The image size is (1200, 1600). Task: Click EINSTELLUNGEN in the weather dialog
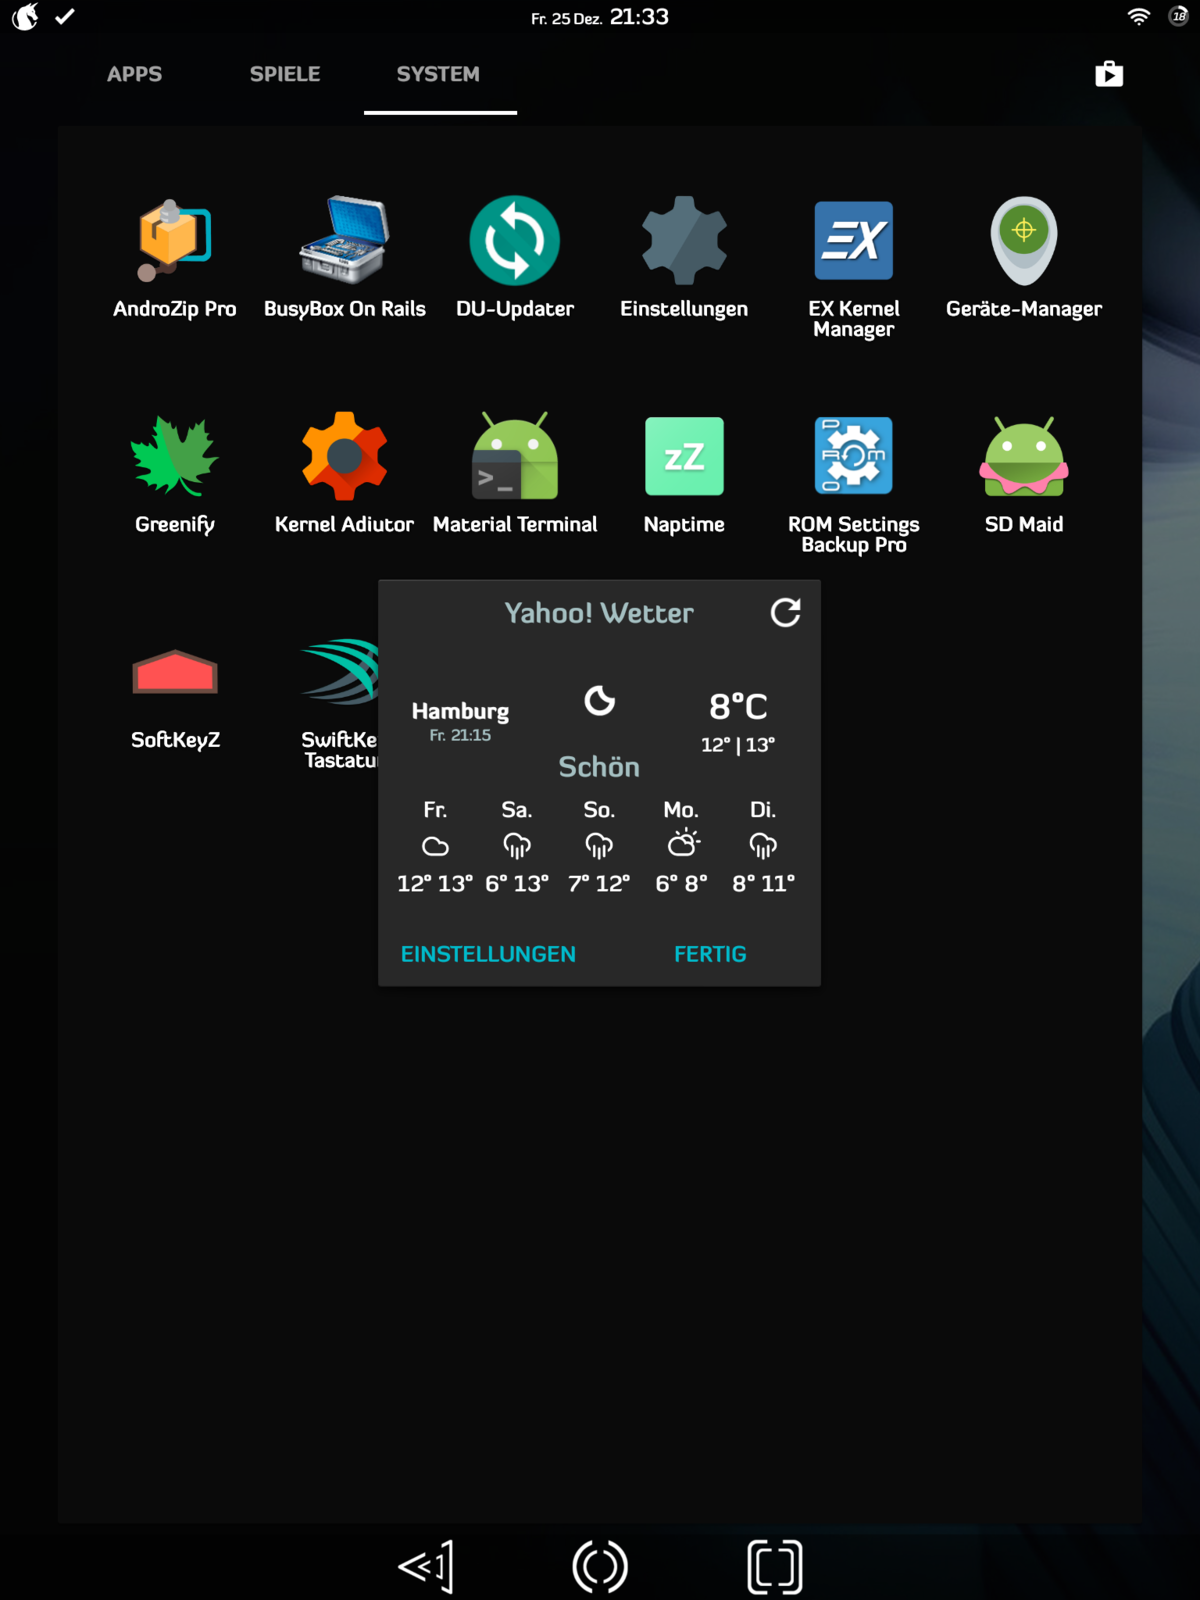click(x=488, y=954)
